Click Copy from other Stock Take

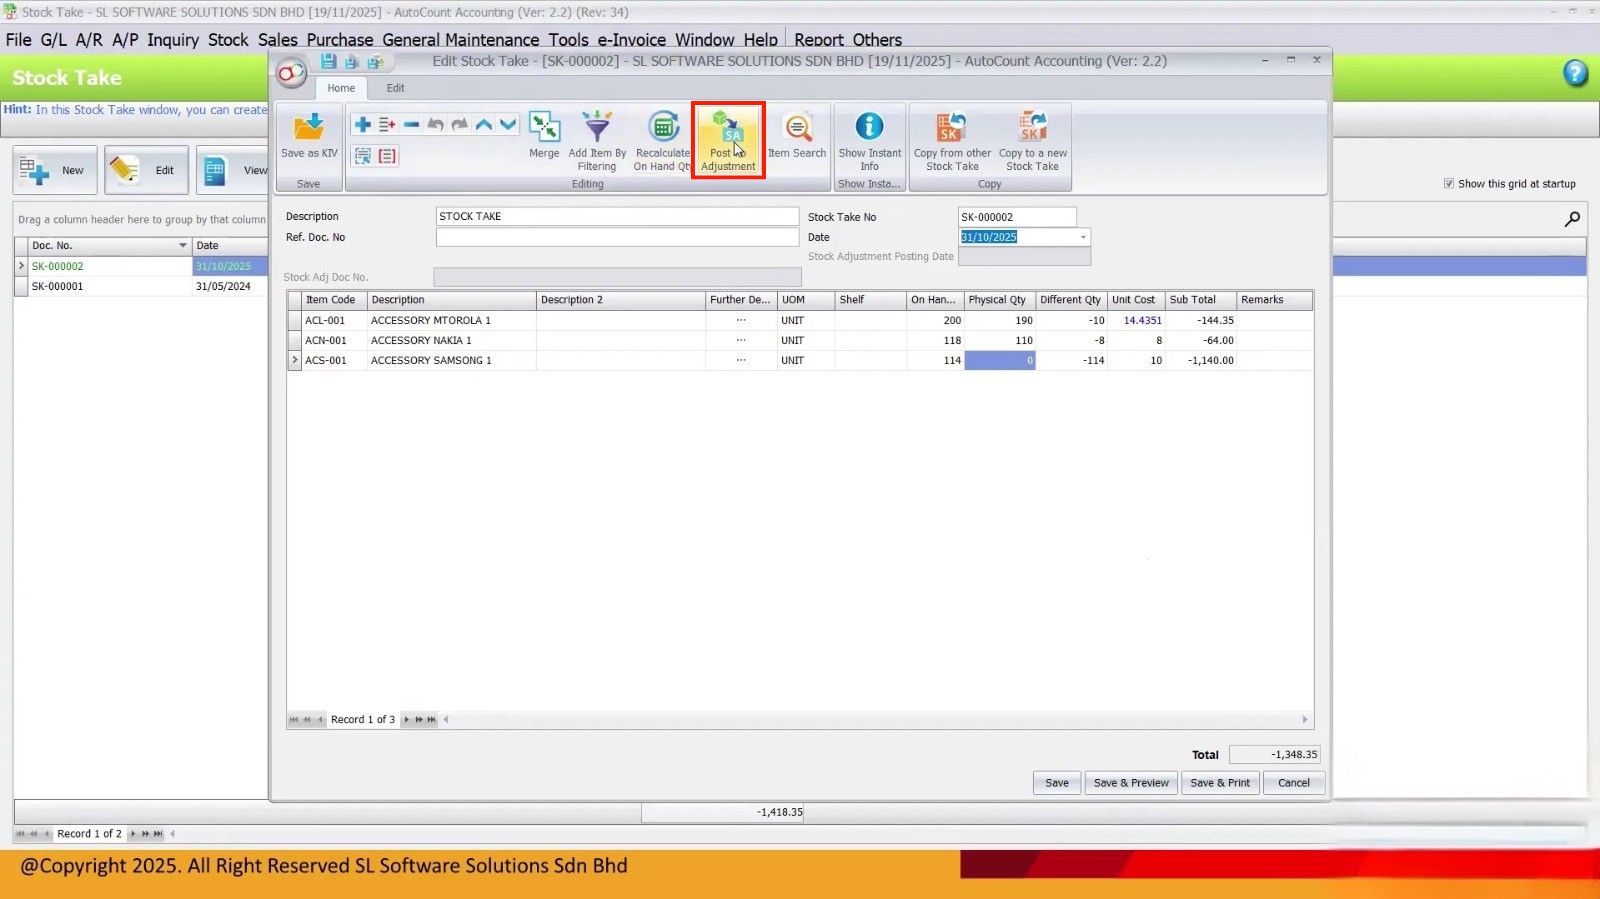pos(952,130)
